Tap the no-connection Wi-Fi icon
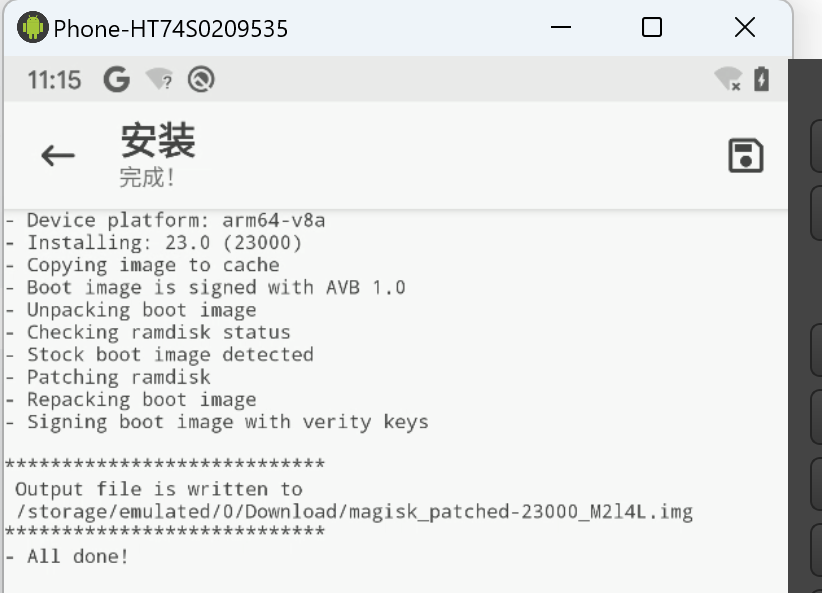This screenshot has height=593, width=822. point(728,79)
